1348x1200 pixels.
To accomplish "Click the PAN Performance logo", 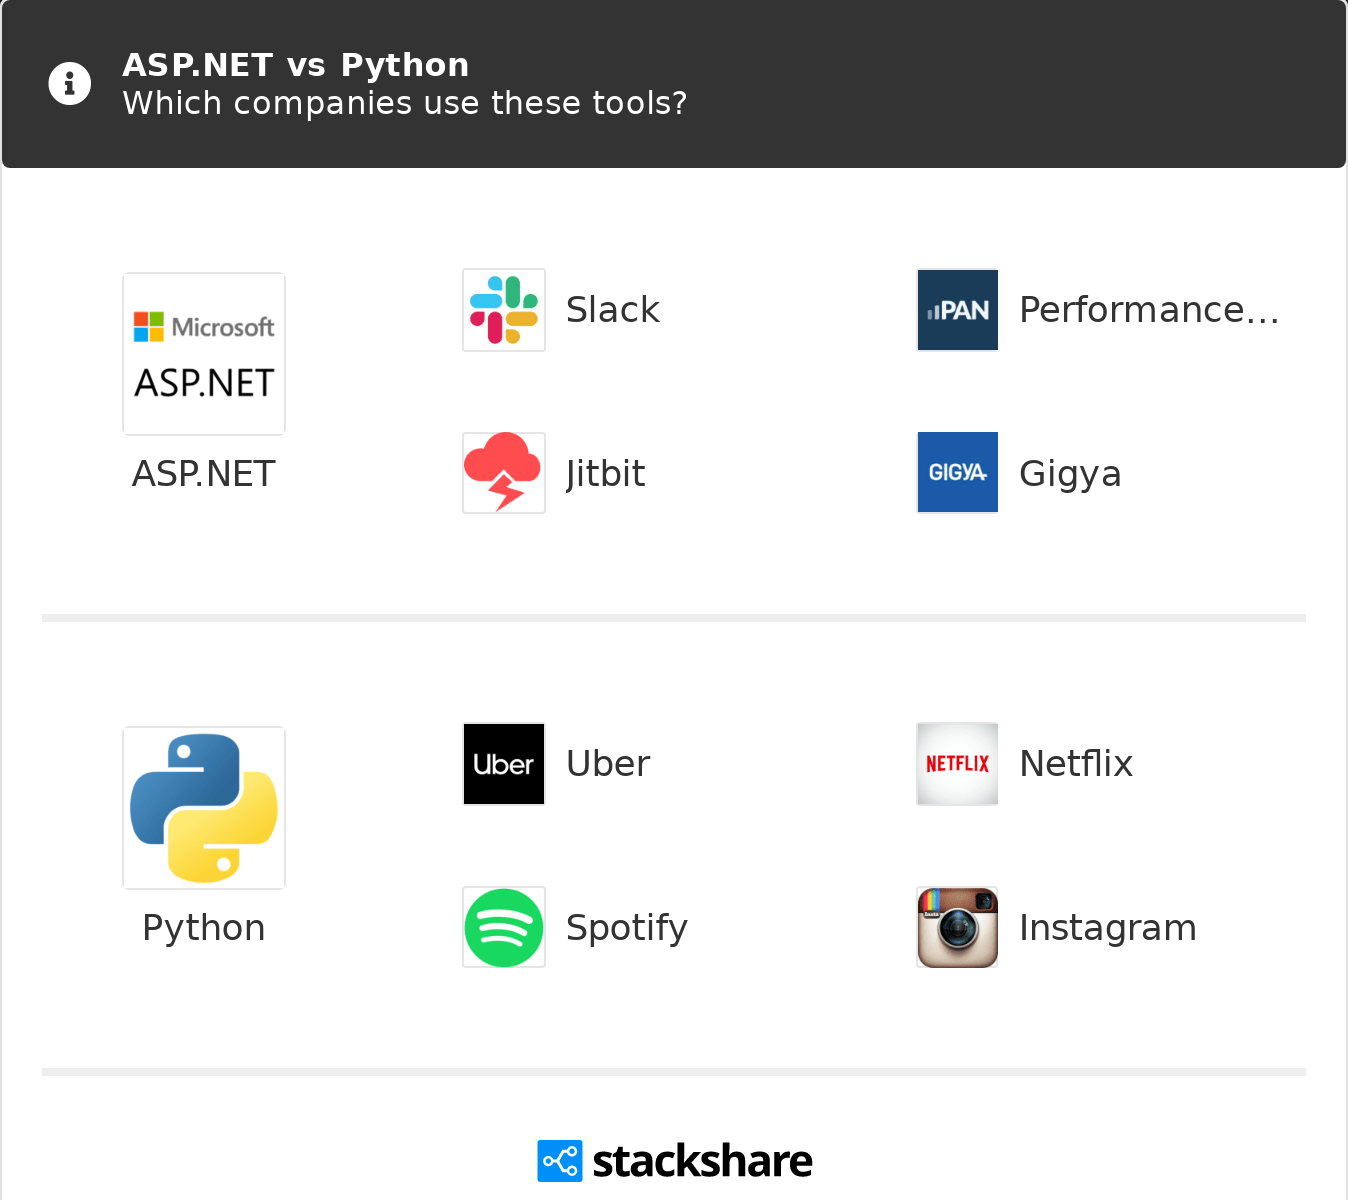I will point(958,310).
